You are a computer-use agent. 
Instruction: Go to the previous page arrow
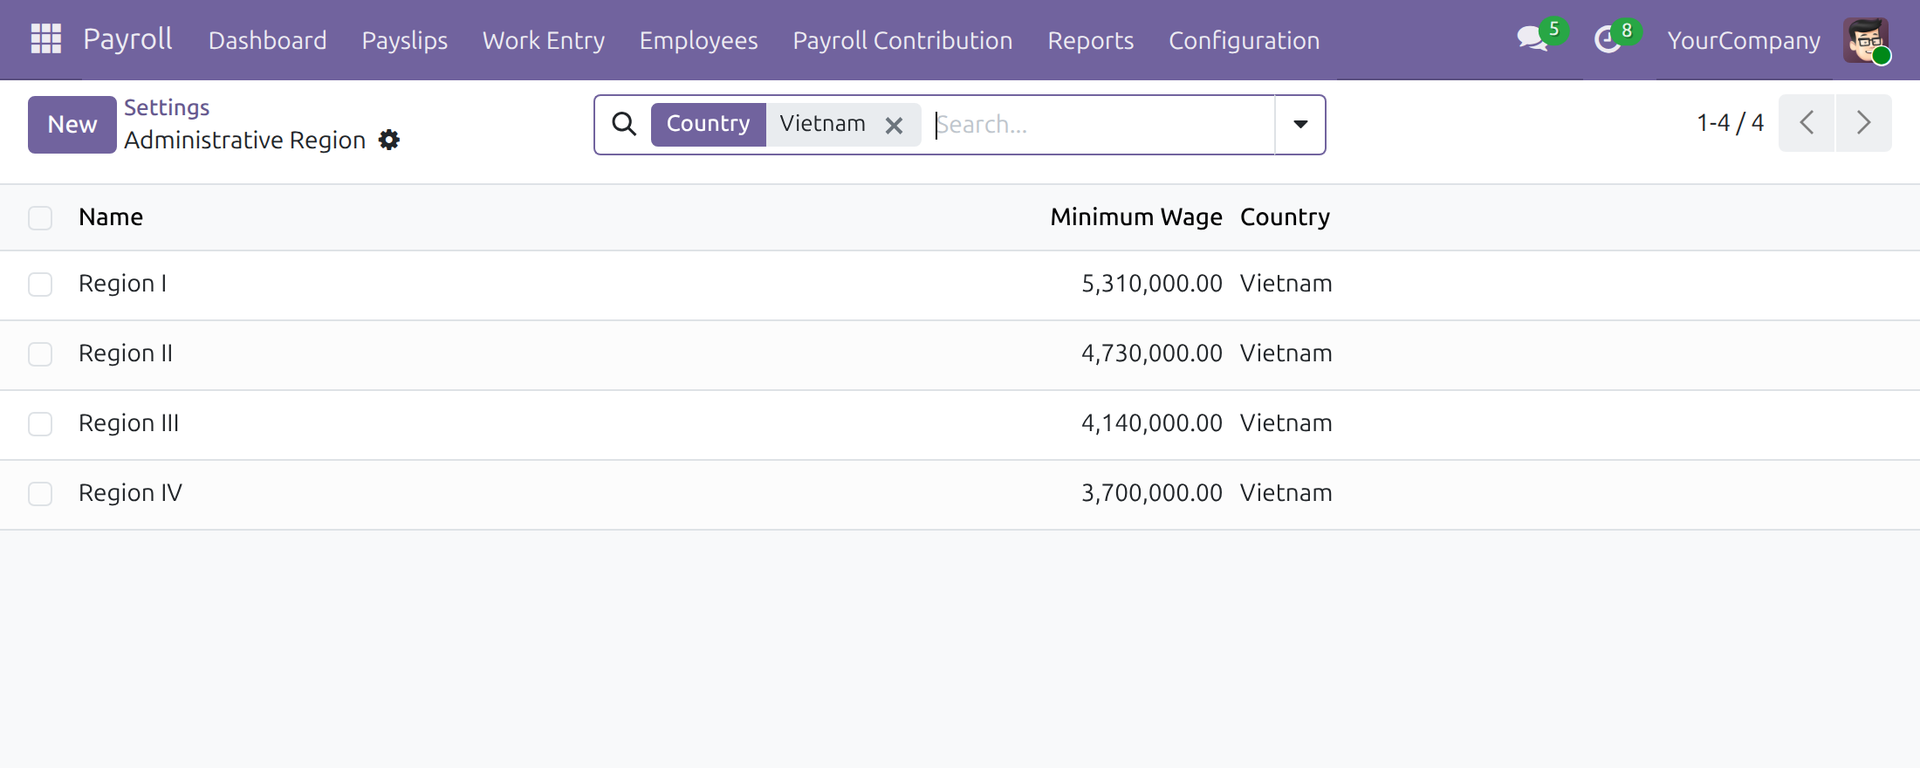[1807, 123]
